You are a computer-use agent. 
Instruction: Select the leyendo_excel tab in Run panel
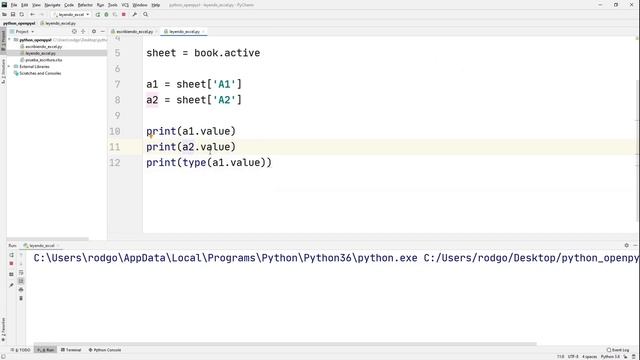click(x=41, y=245)
